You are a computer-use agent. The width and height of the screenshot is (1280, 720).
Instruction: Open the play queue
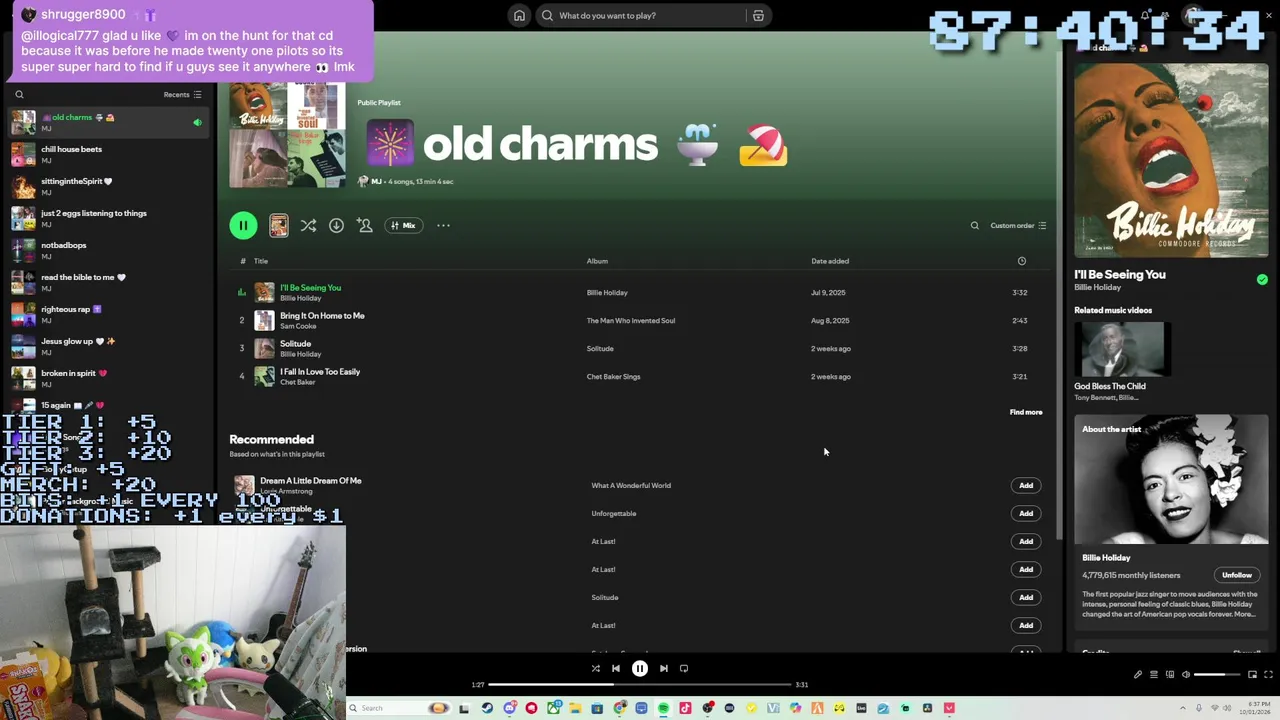[1154, 674]
